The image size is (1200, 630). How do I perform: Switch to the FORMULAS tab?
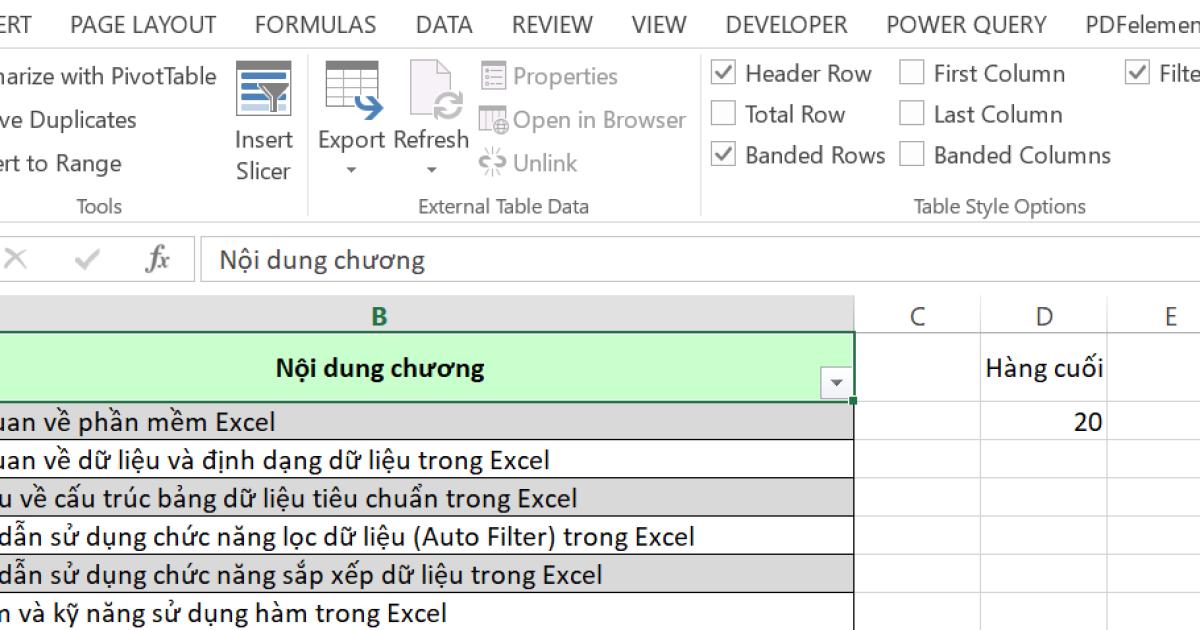tap(314, 24)
